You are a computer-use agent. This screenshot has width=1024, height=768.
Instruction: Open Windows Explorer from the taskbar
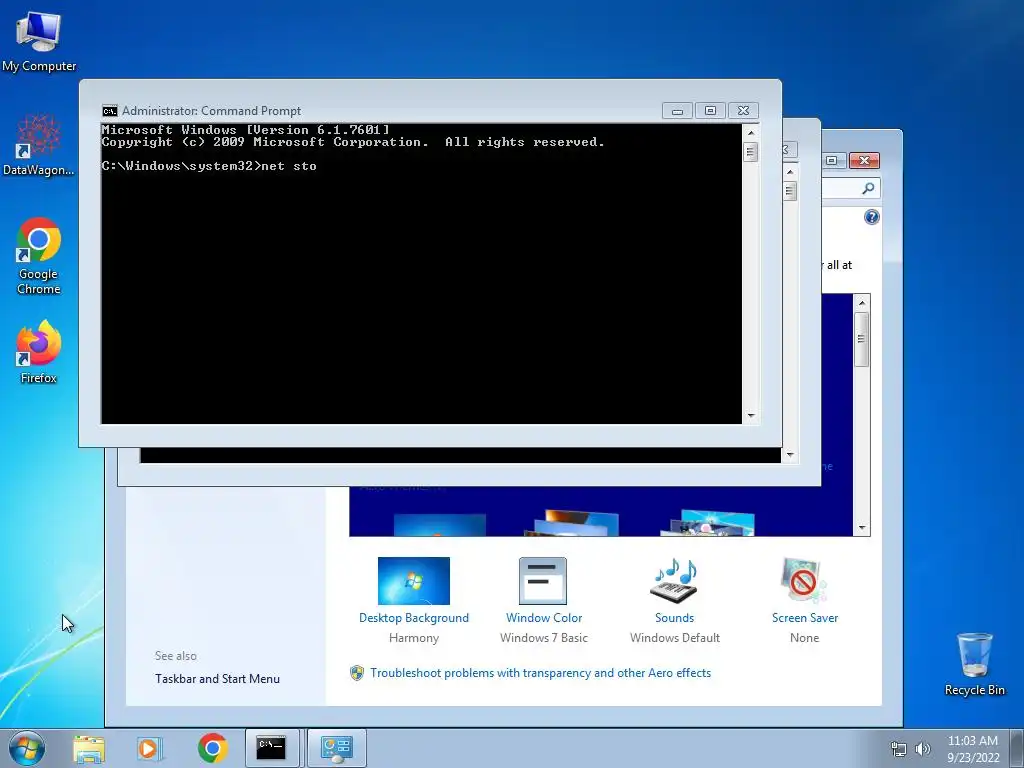[89, 748]
